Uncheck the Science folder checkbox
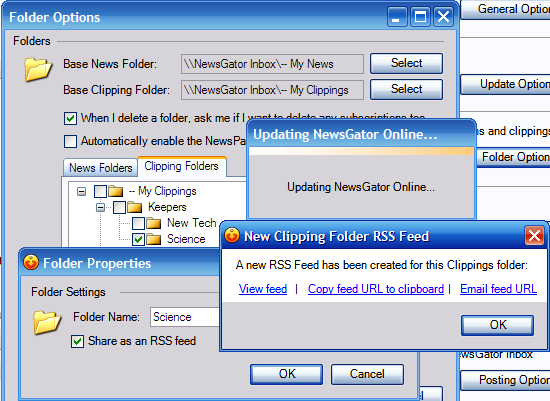550x401 pixels. coord(138,239)
